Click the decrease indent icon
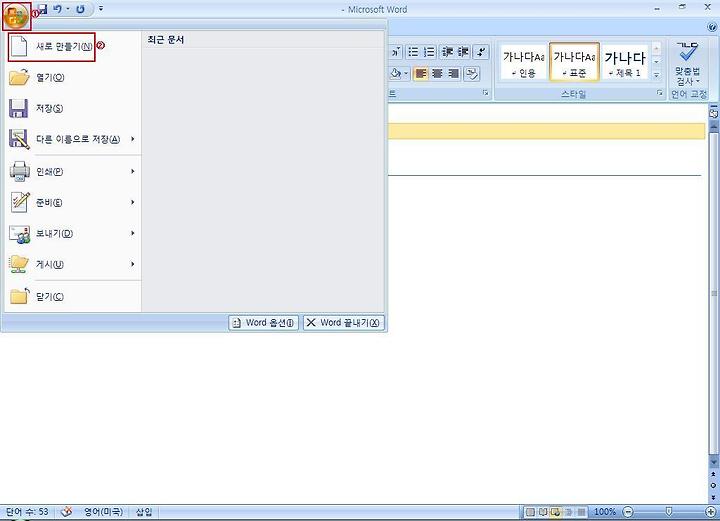This screenshot has height=521, width=720. [x=447, y=52]
